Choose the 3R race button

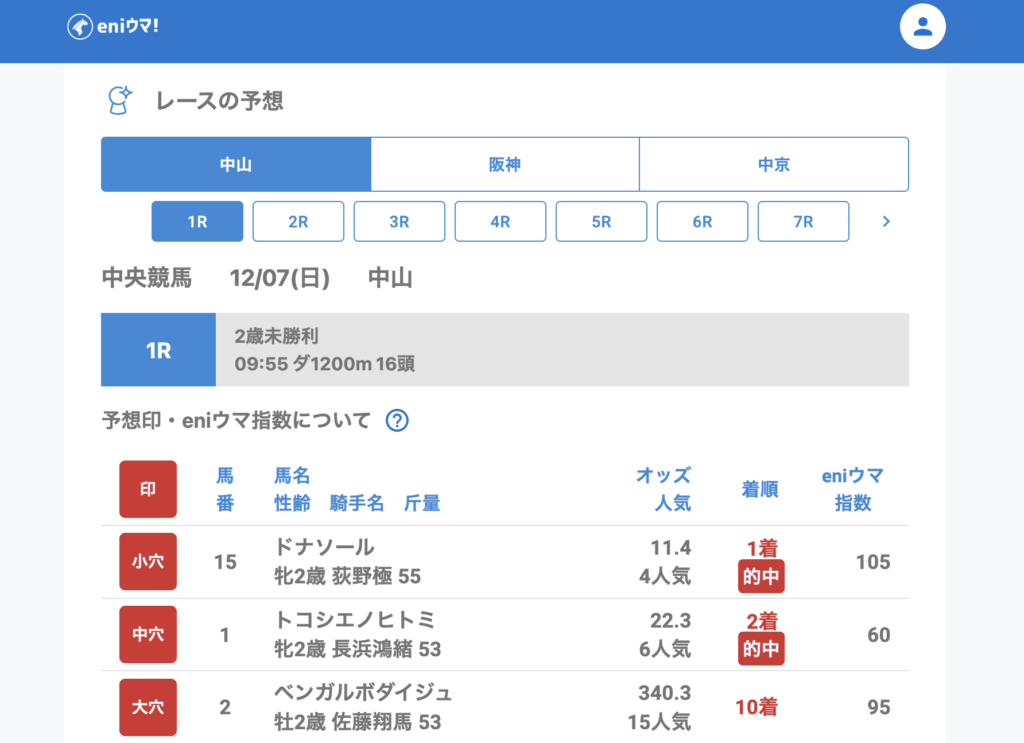point(399,222)
